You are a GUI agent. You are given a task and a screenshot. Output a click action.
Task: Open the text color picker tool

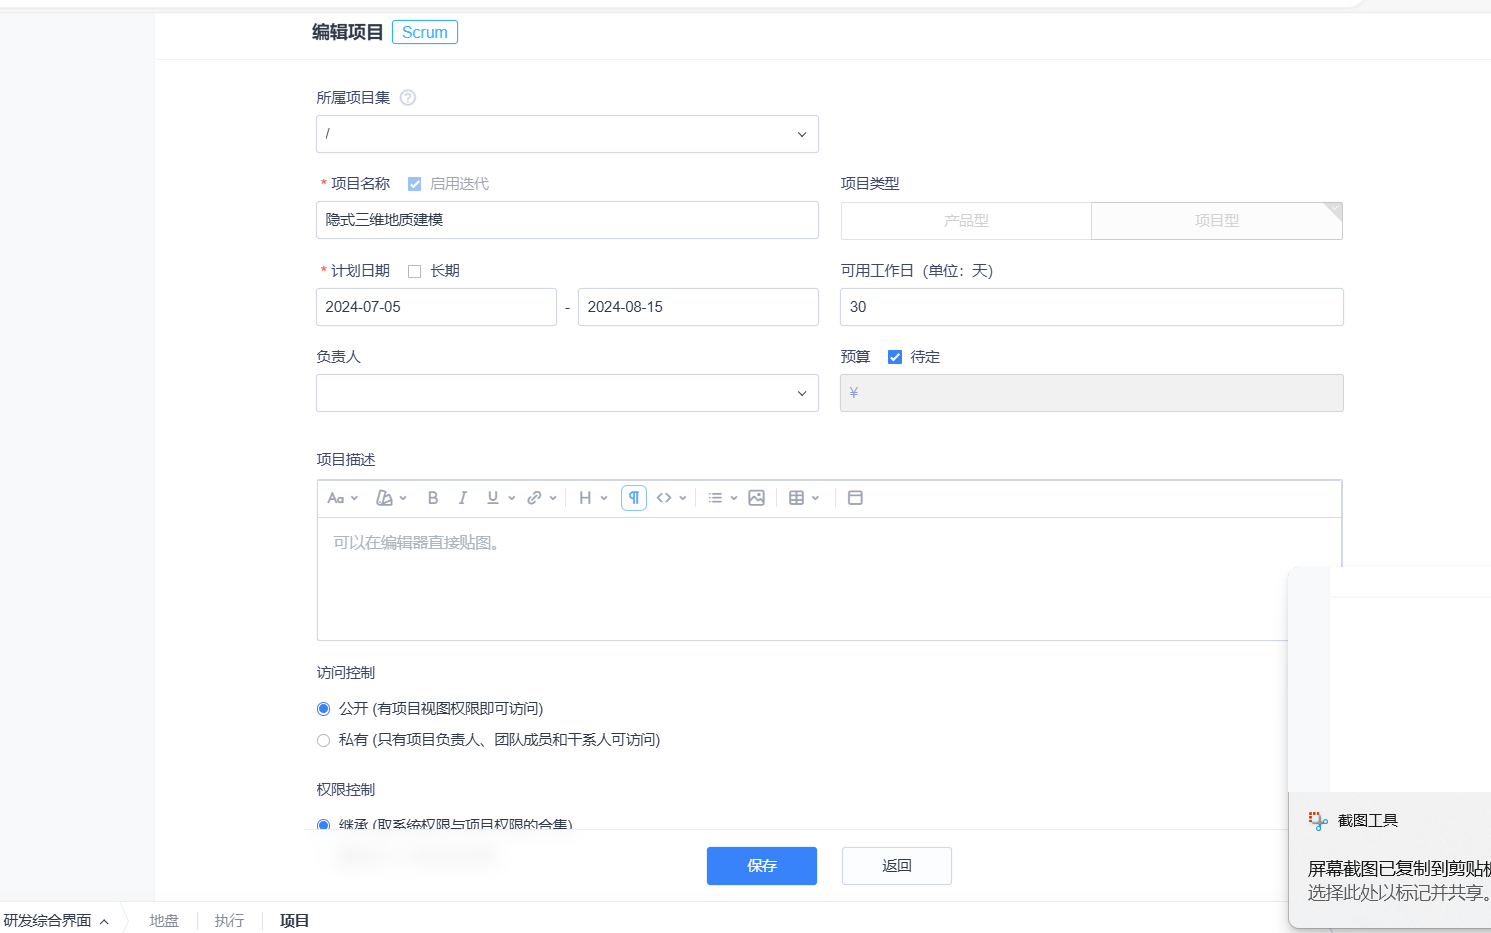pos(385,498)
